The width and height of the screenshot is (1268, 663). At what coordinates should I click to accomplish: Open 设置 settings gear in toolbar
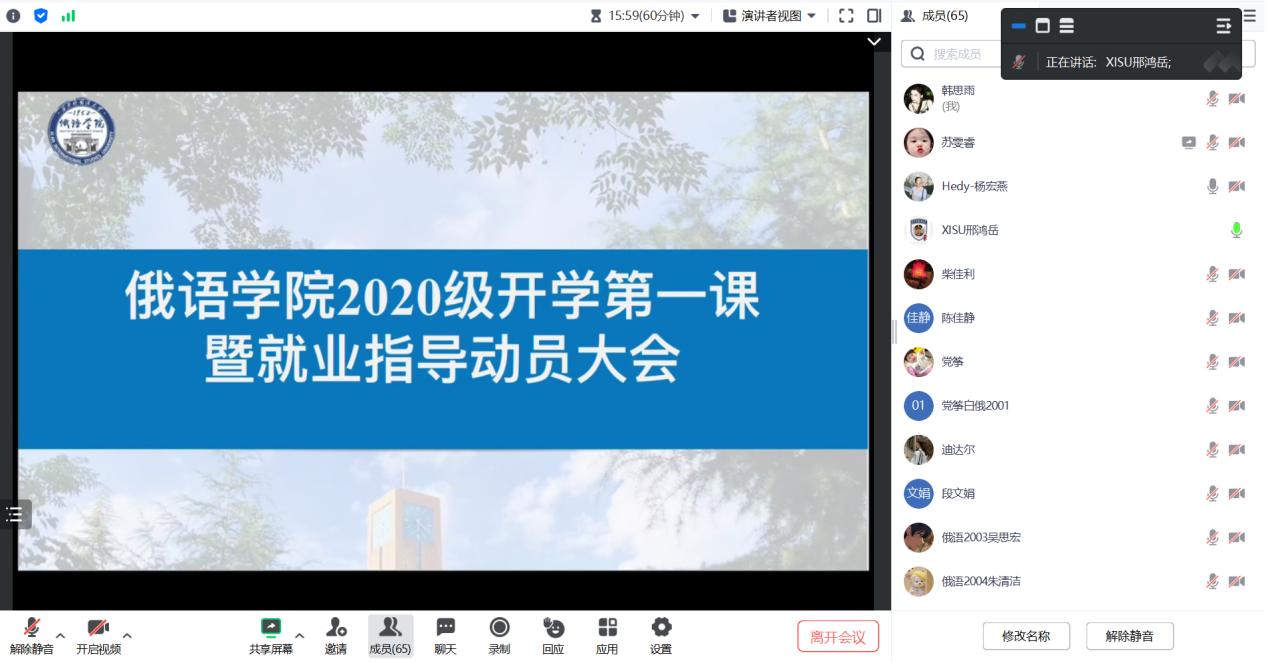coord(661,628)
